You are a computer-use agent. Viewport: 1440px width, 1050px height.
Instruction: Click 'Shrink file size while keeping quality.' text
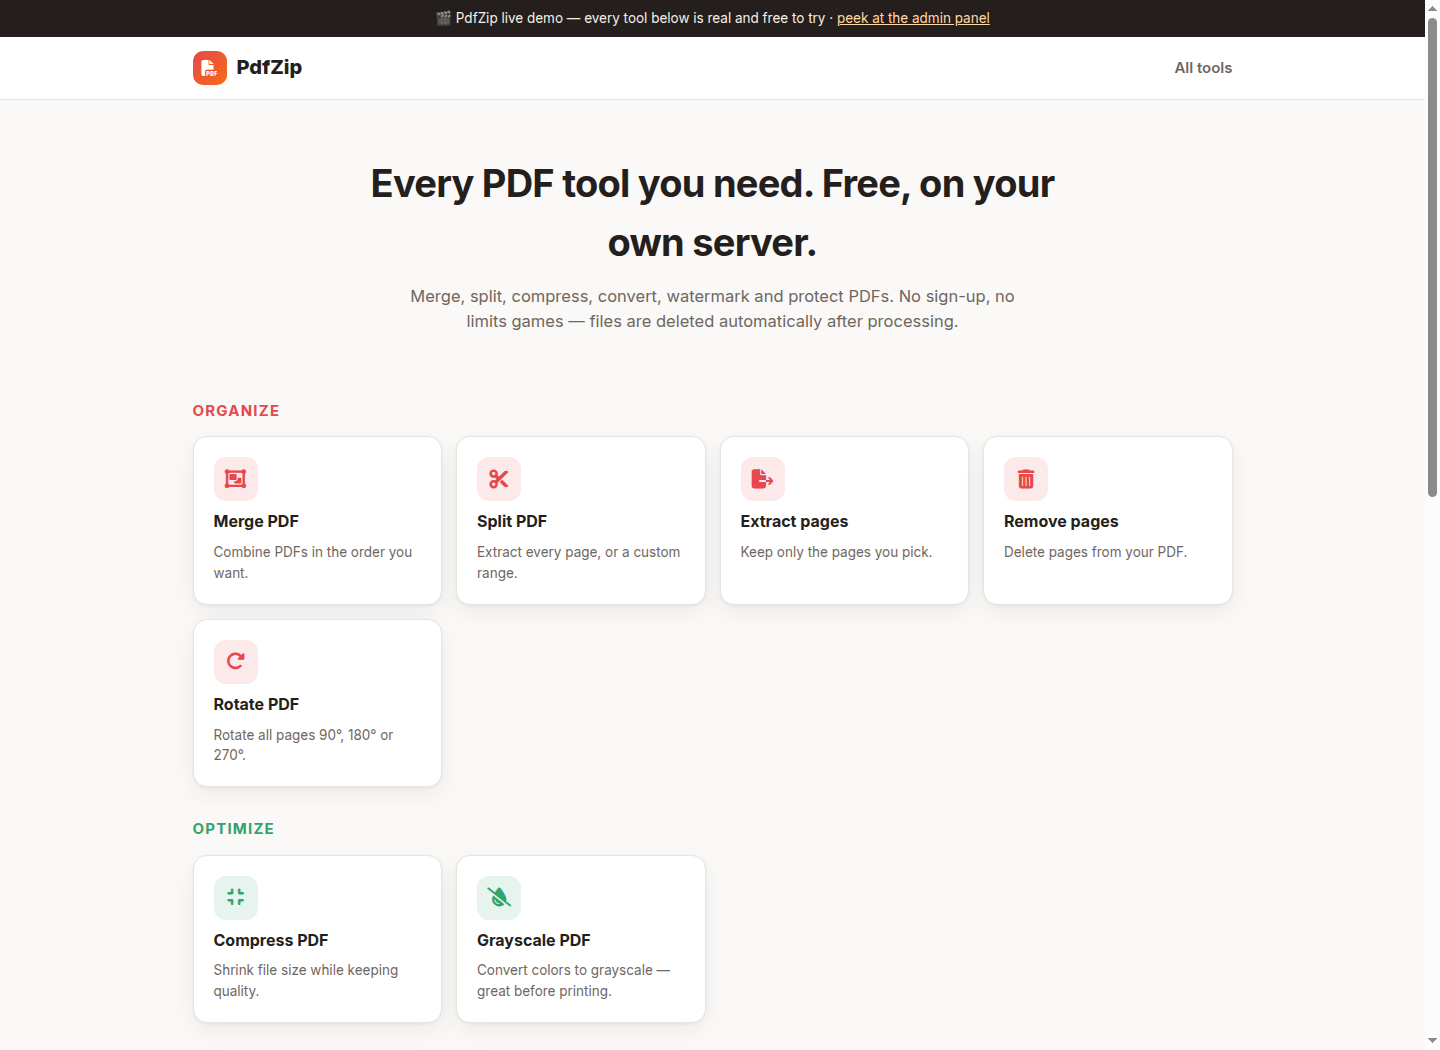tap(306, 980)
